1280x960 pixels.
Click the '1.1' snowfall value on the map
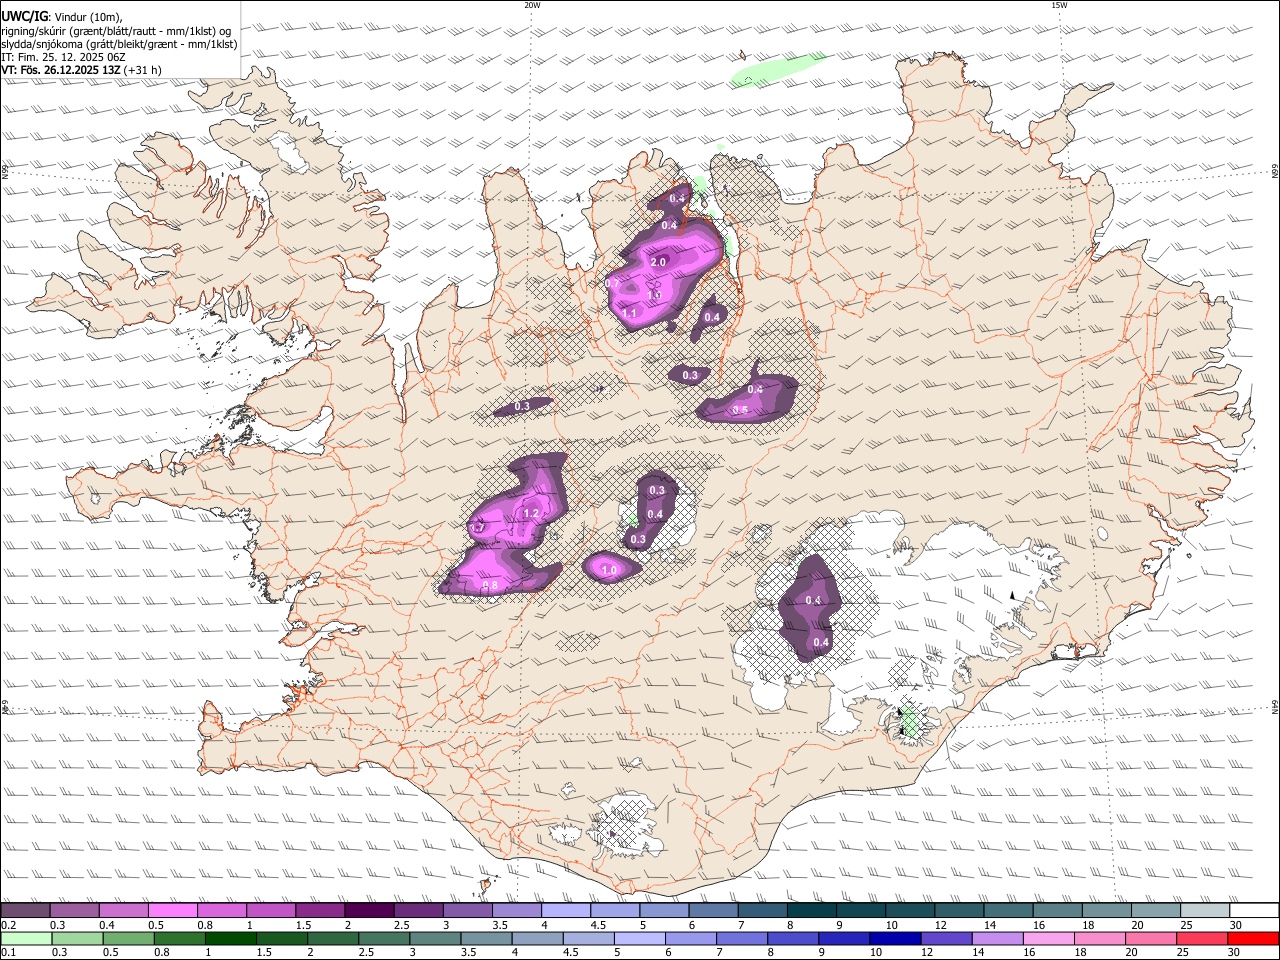pos(630,313)
